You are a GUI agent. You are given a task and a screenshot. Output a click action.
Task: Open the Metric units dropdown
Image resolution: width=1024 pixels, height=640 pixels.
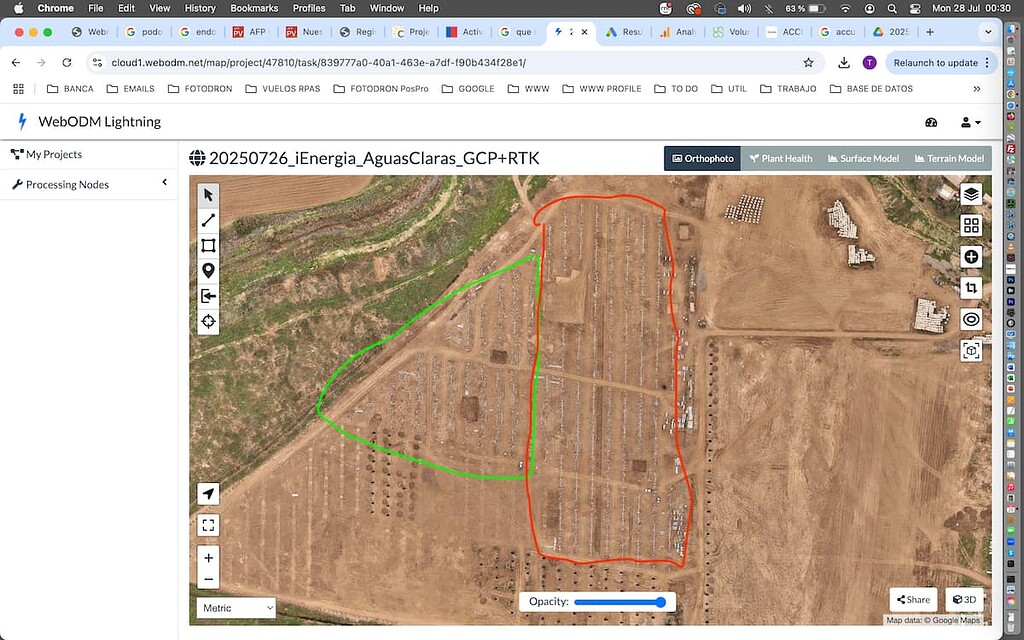coord(235,607)
